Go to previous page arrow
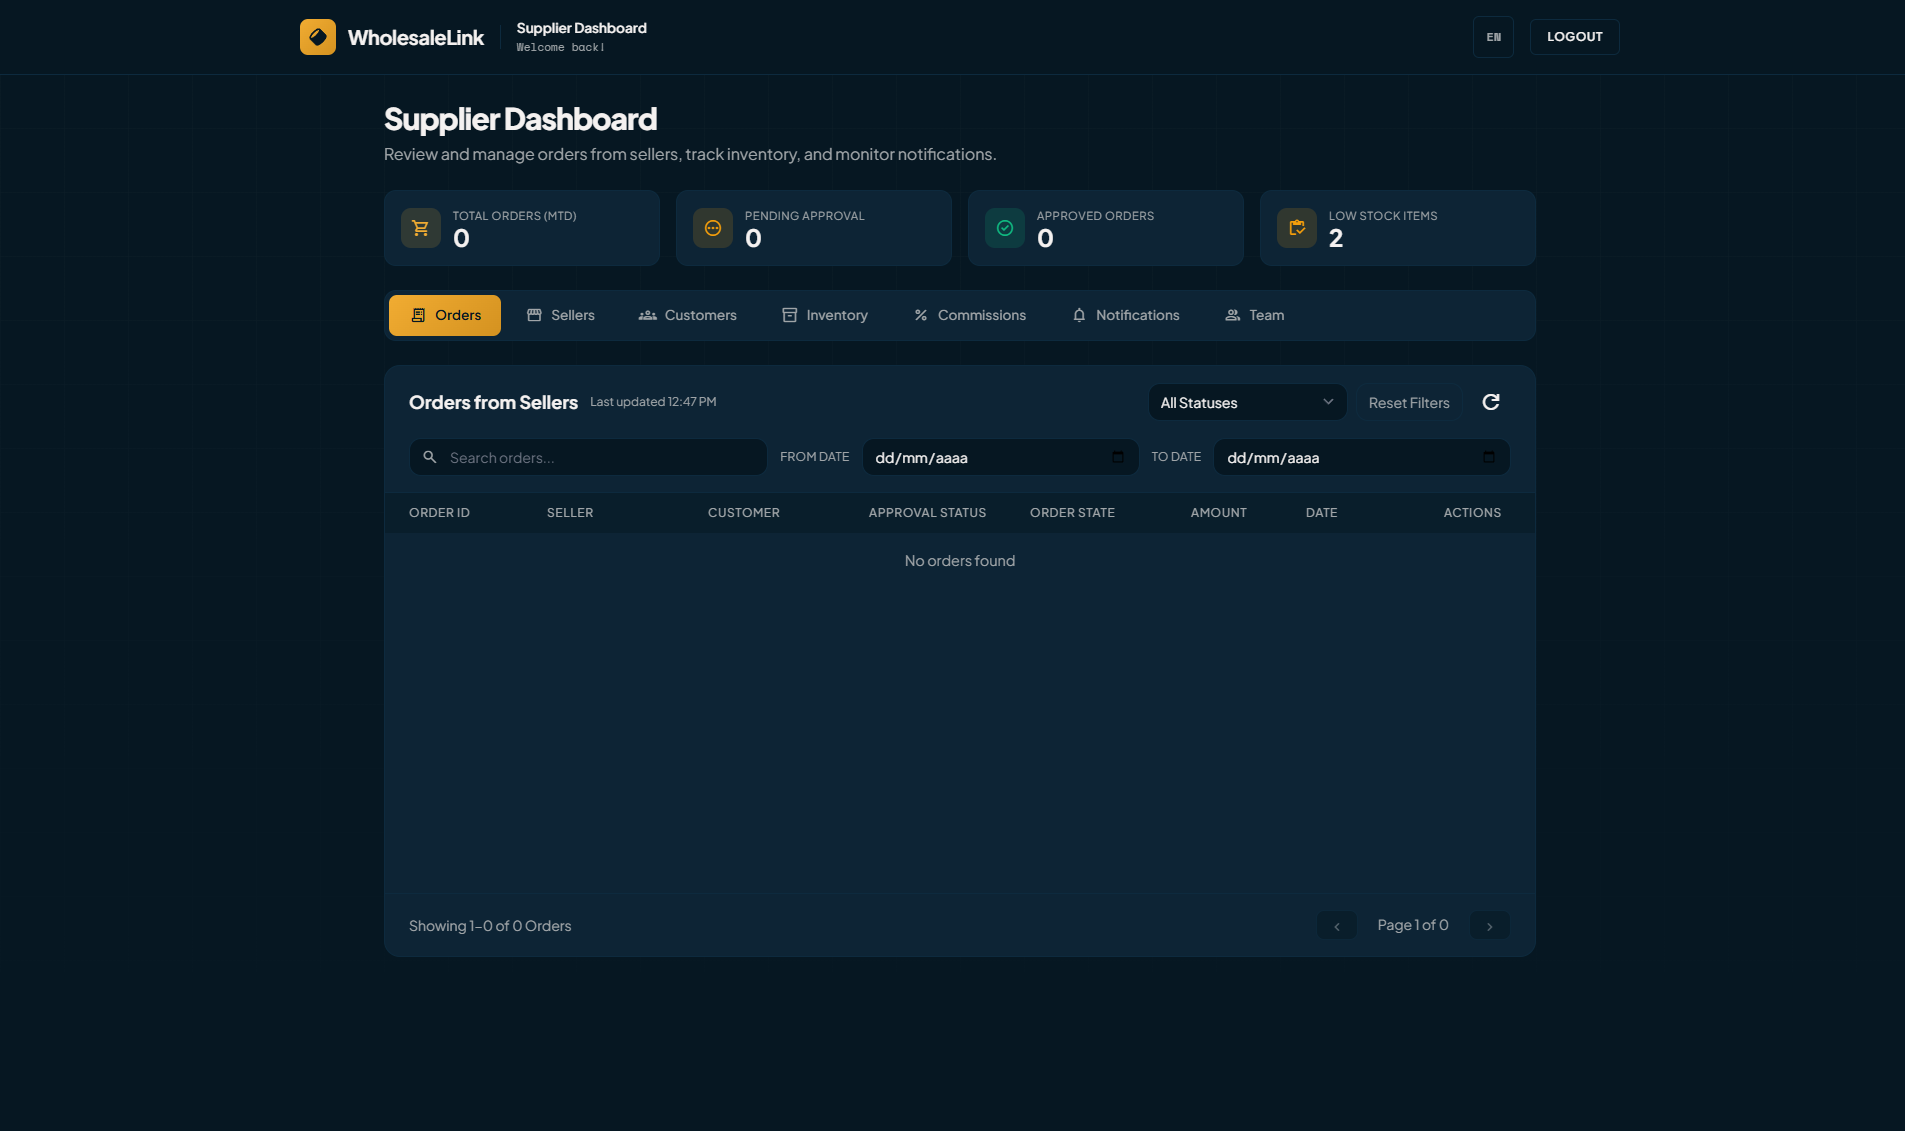The width and height of the screenshot is (1905, 1131). click(1337, 926)
